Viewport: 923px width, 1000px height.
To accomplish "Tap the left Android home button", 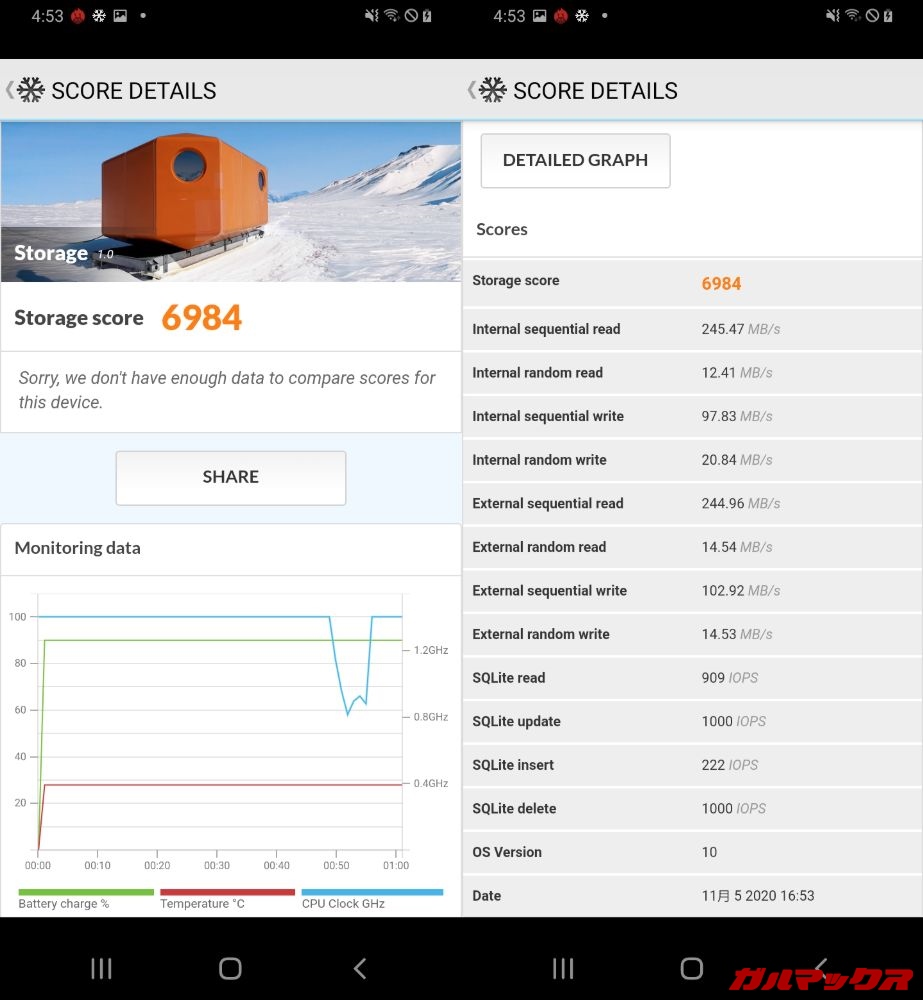I will point(230,967).
